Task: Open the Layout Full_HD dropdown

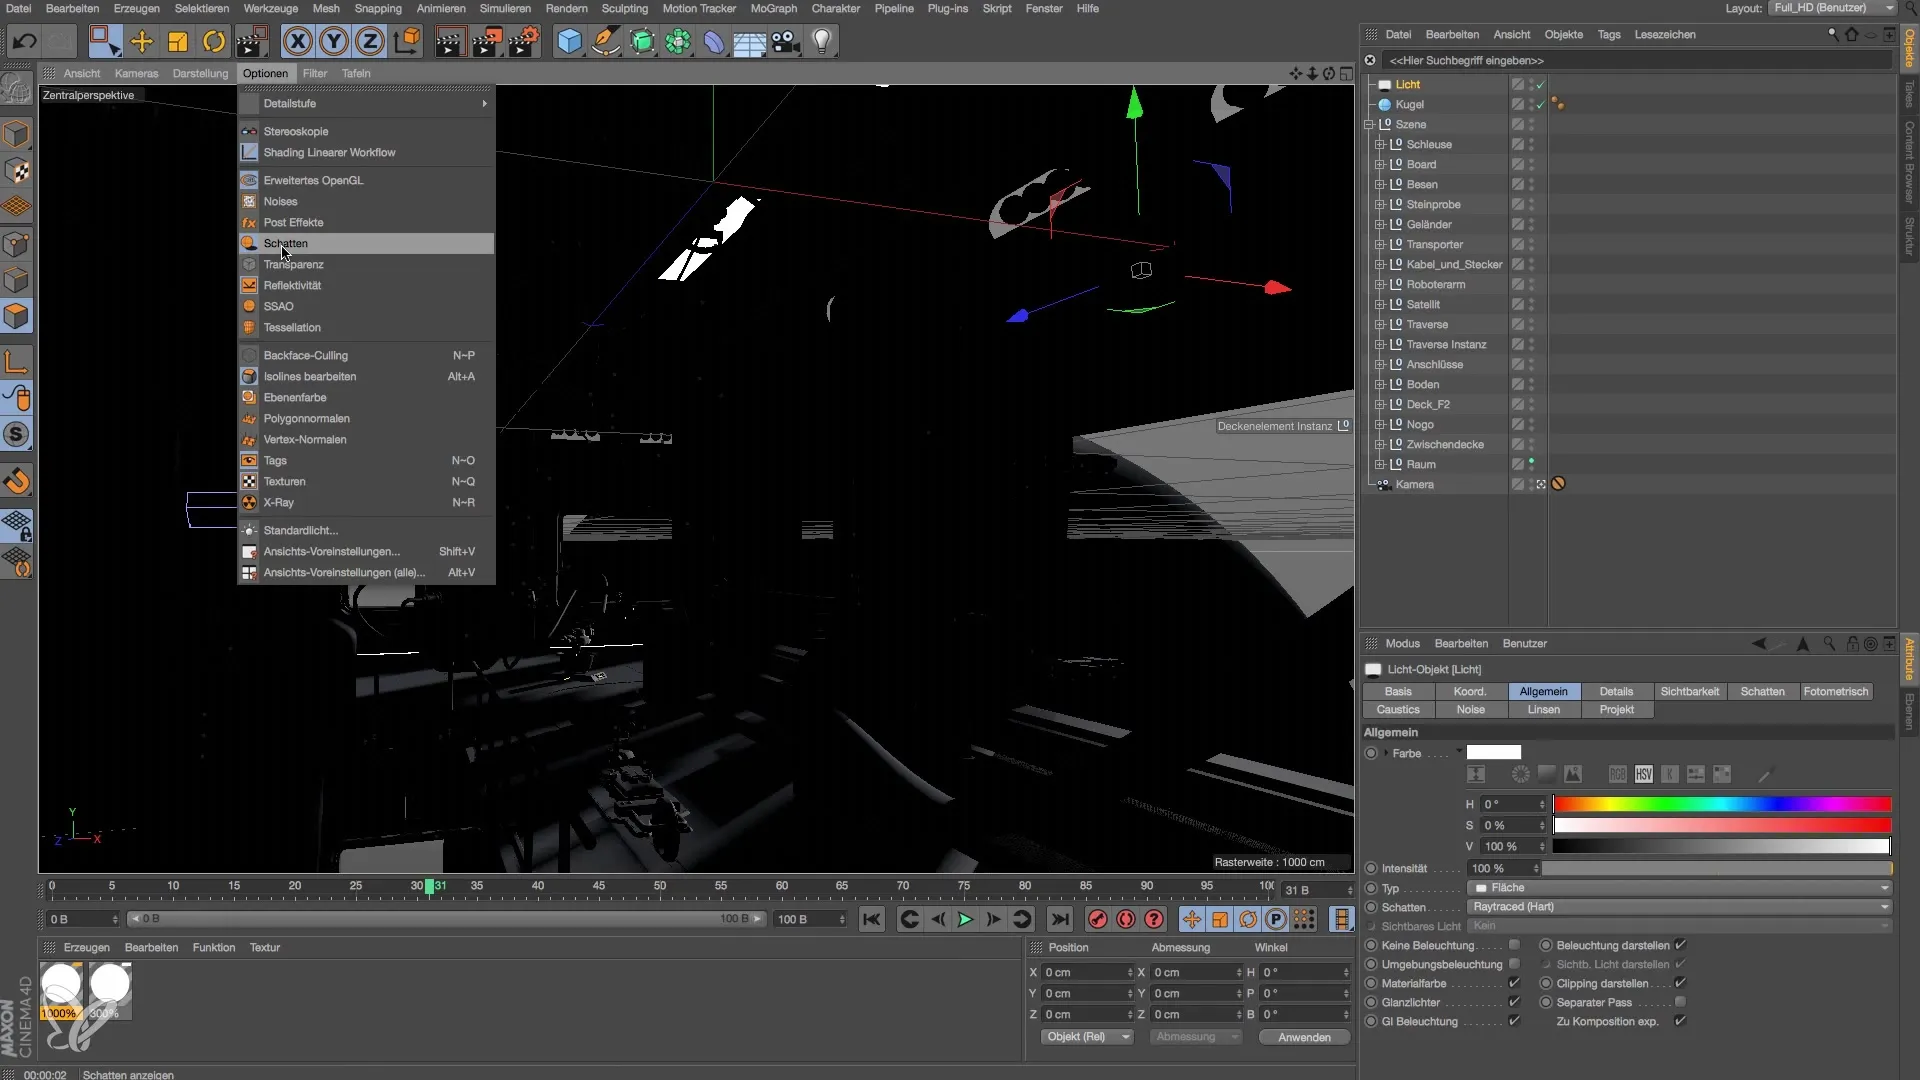Action: pos(1832,8)
